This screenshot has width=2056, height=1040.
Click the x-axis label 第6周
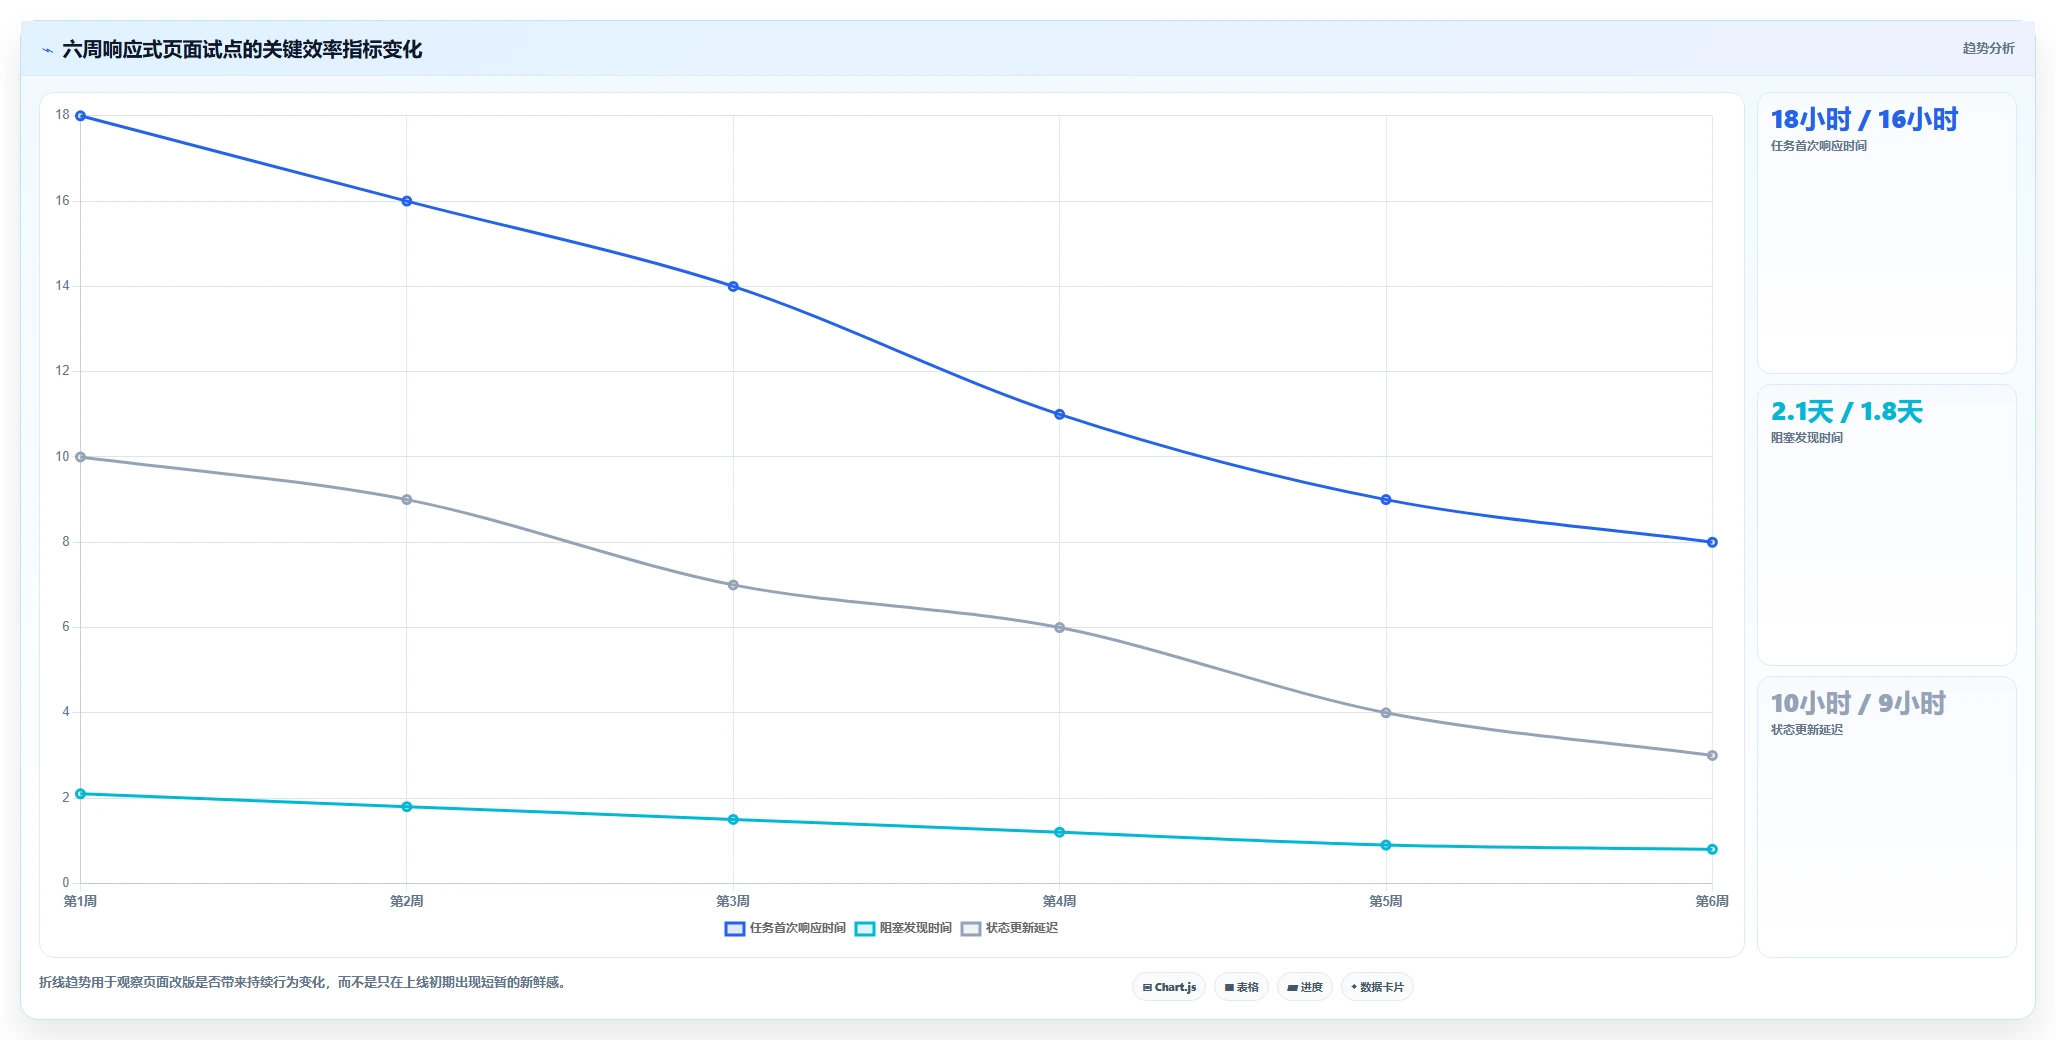pos(1712,901)
